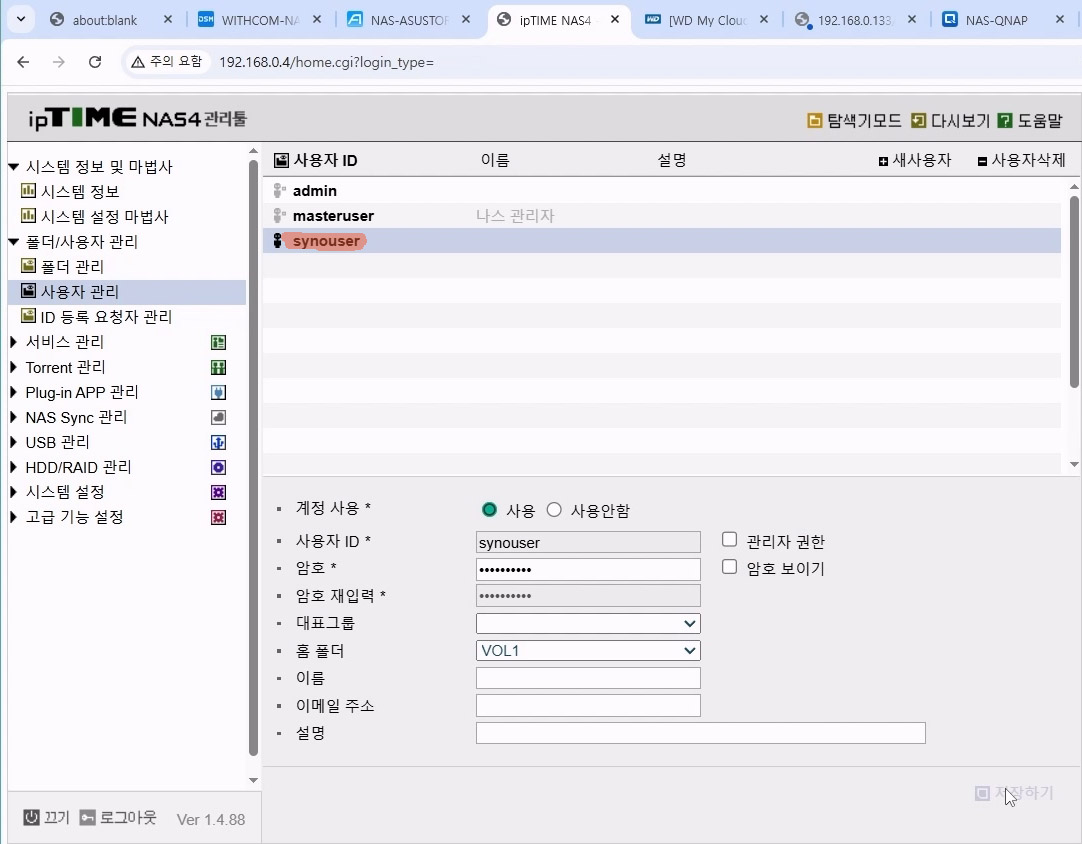Click the USB 관리 anchor icon
1082x844 pixels.
218,443
